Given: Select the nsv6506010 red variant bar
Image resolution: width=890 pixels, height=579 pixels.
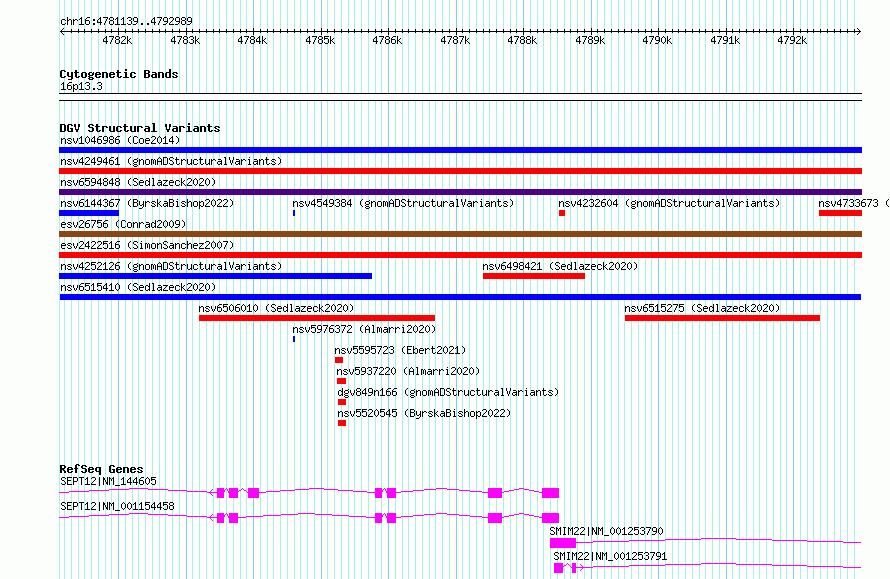Looking at the screenshot, I should pos(317,318).
